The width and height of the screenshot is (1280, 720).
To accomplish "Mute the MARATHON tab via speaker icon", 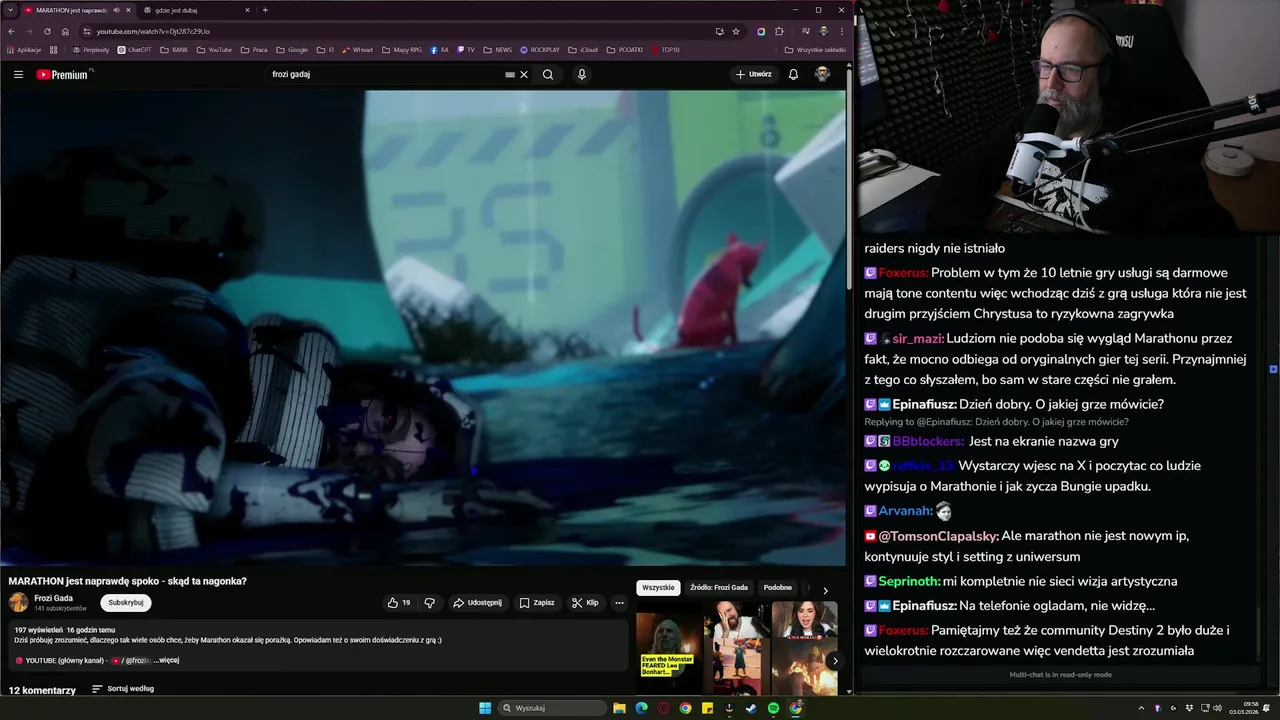I will [116, 10].
